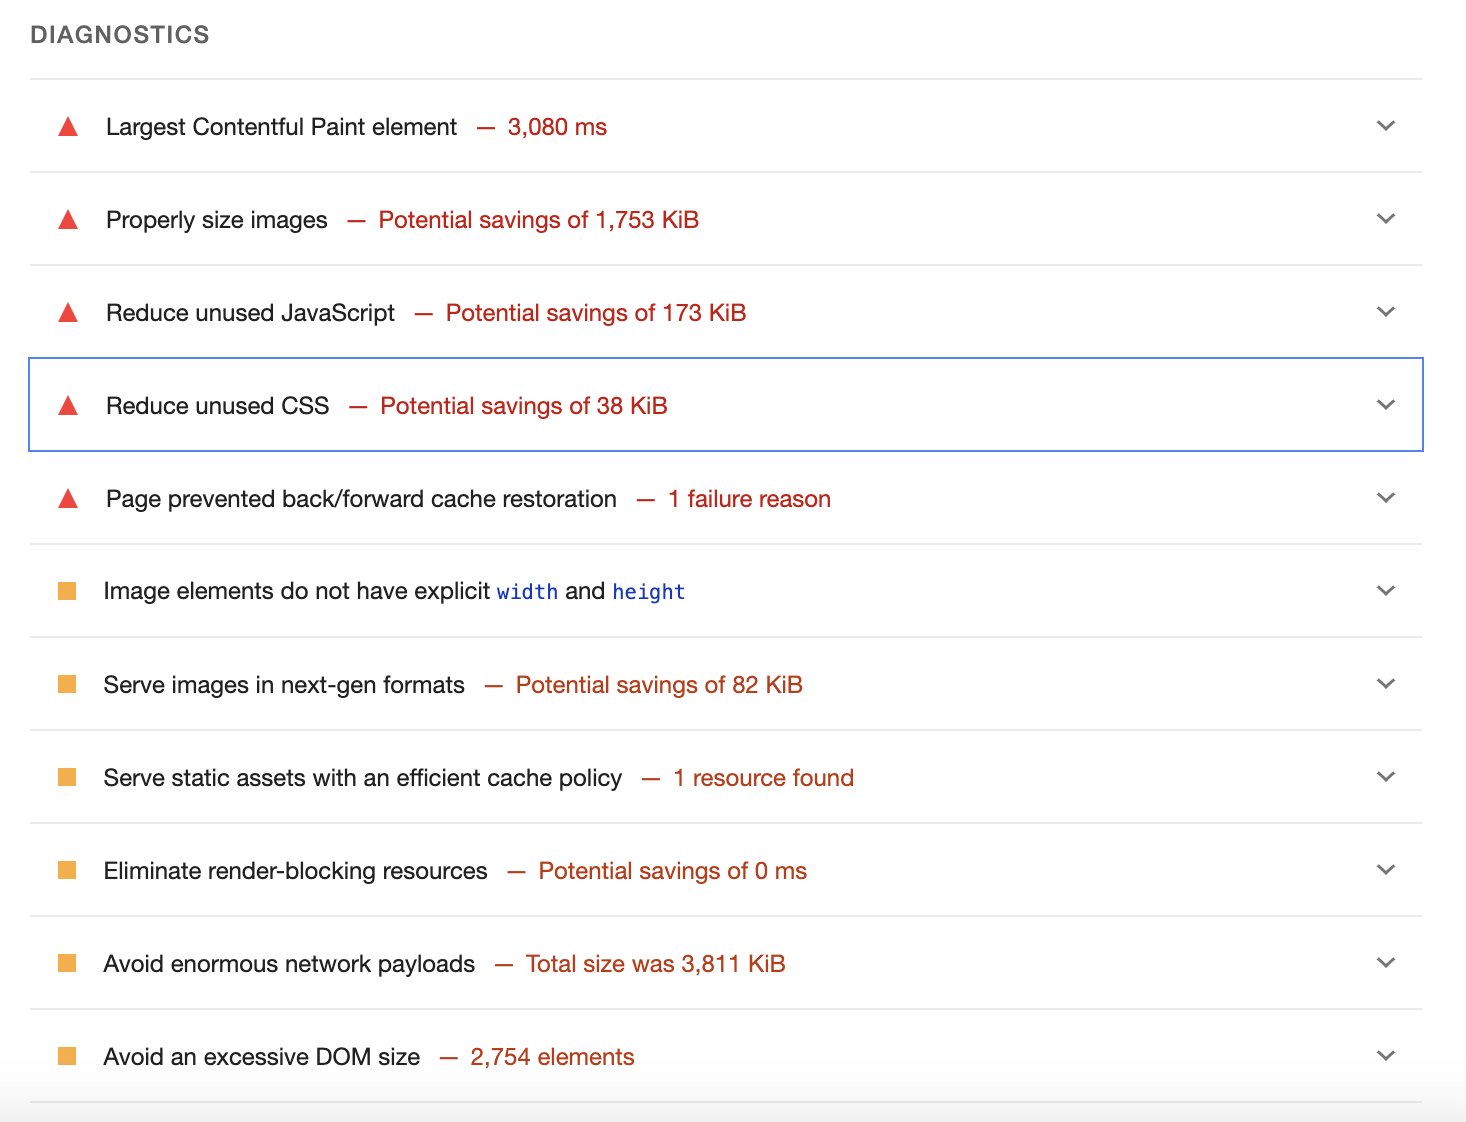Click red warning triangle for Reduce unused JavaScript

68,313
